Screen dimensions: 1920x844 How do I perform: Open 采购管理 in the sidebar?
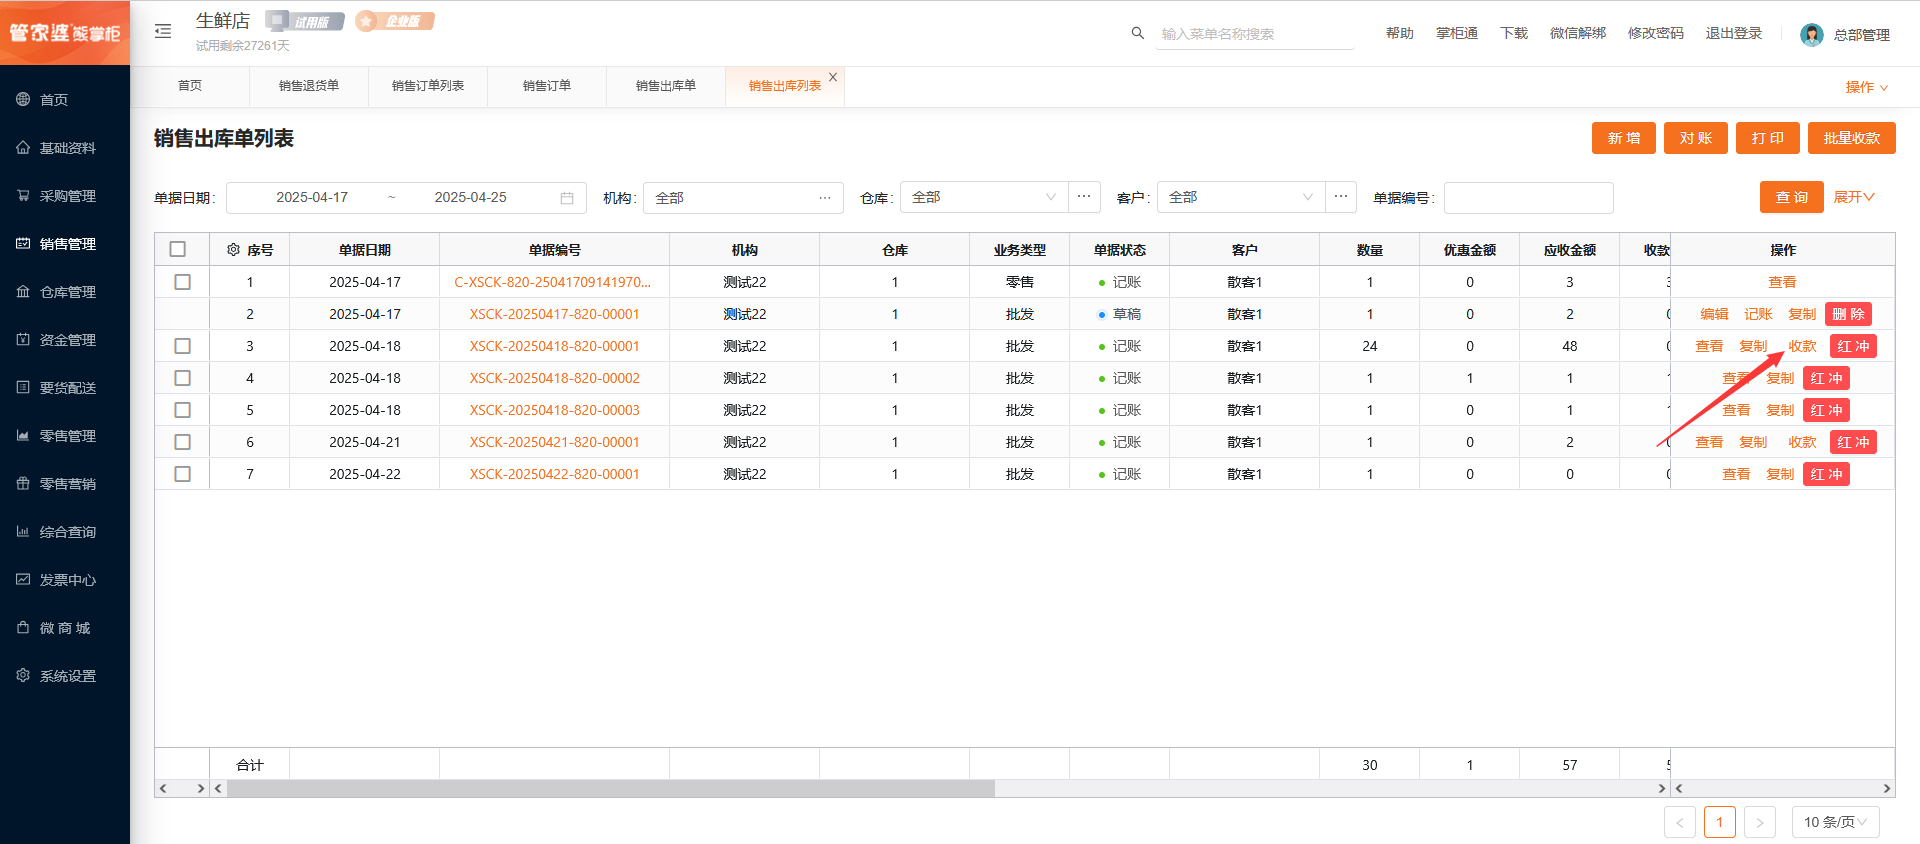pos(67,196)
